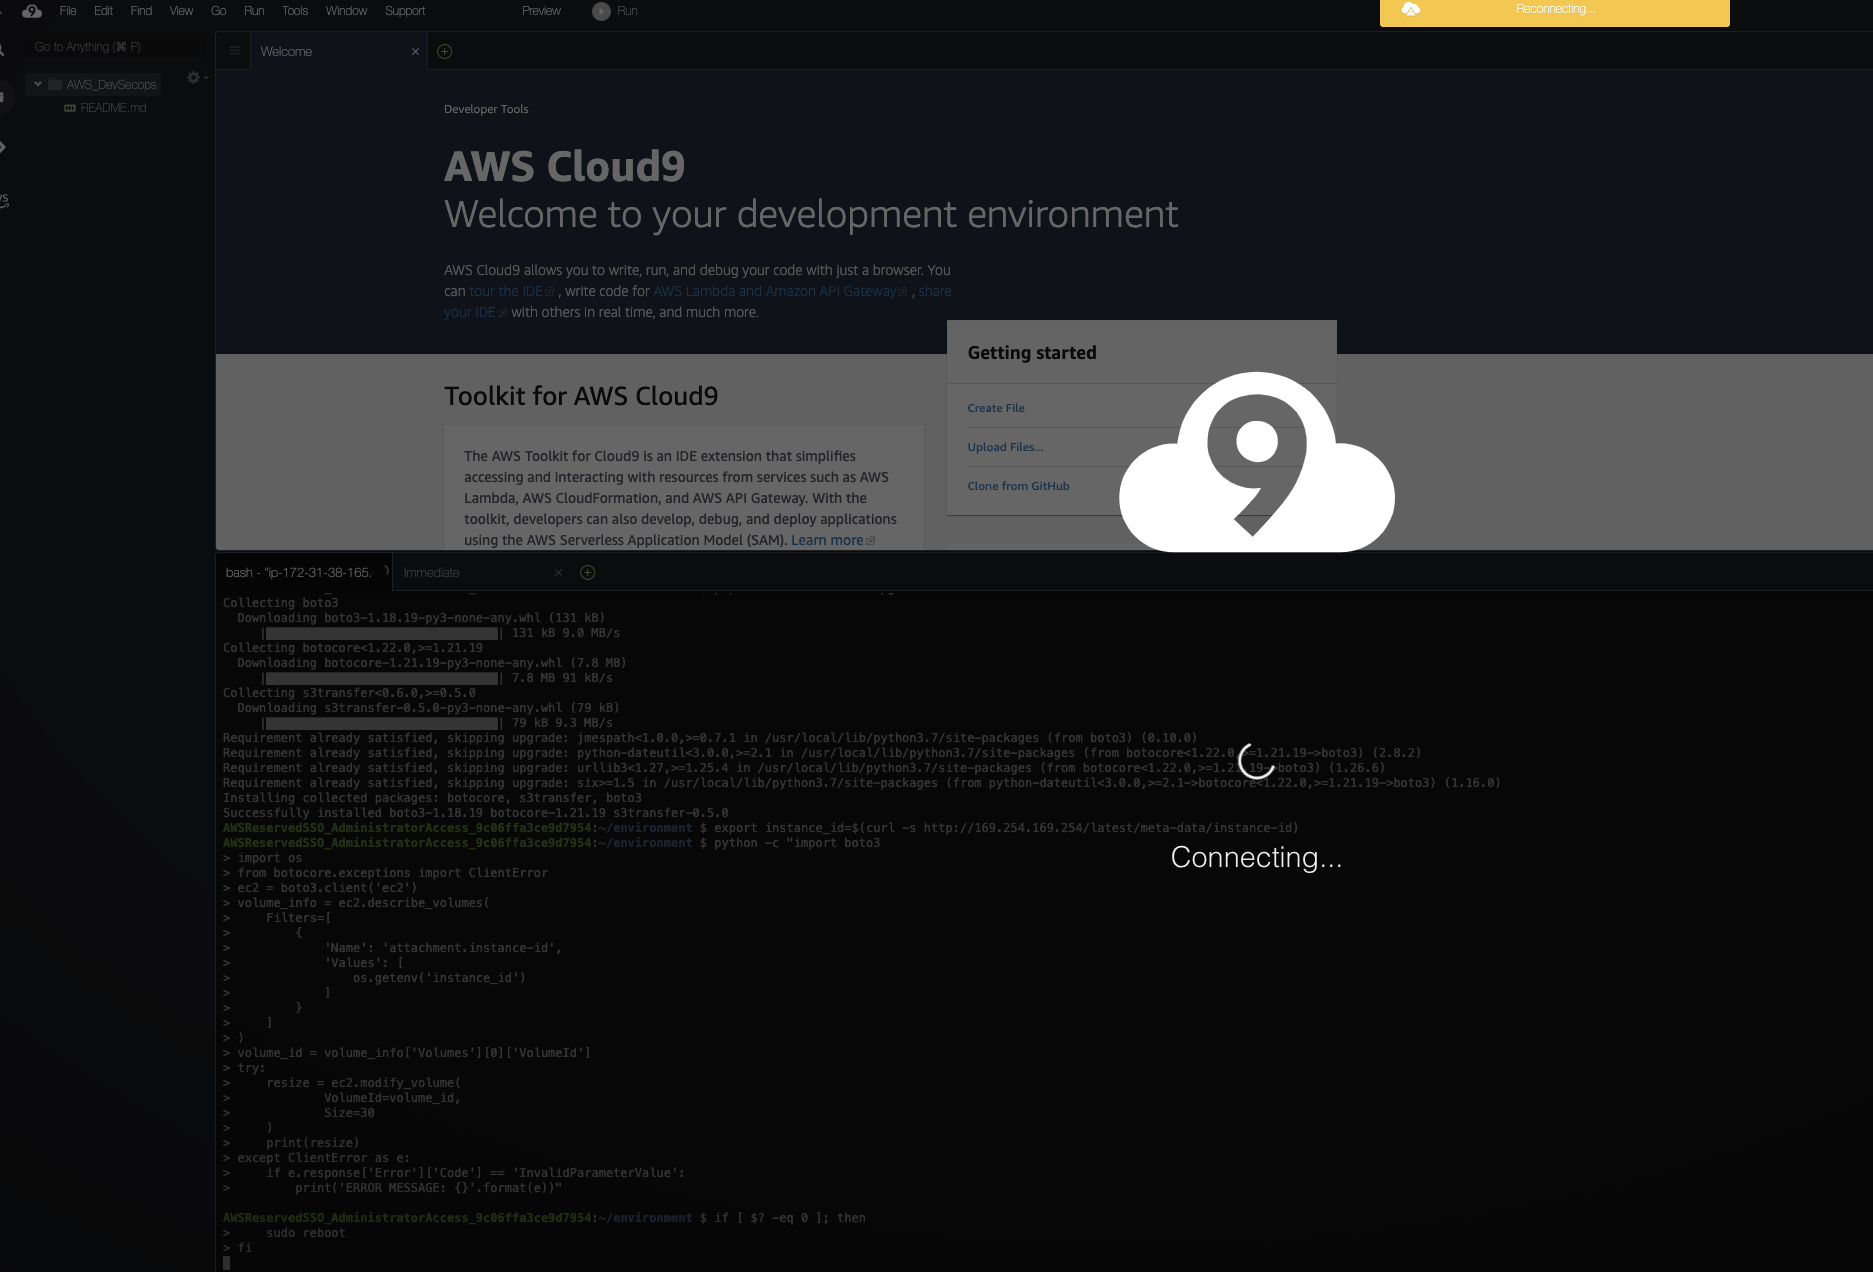Click the source control sidebar icon
Screen dimensions: 1873x1272
coord(3,147)
